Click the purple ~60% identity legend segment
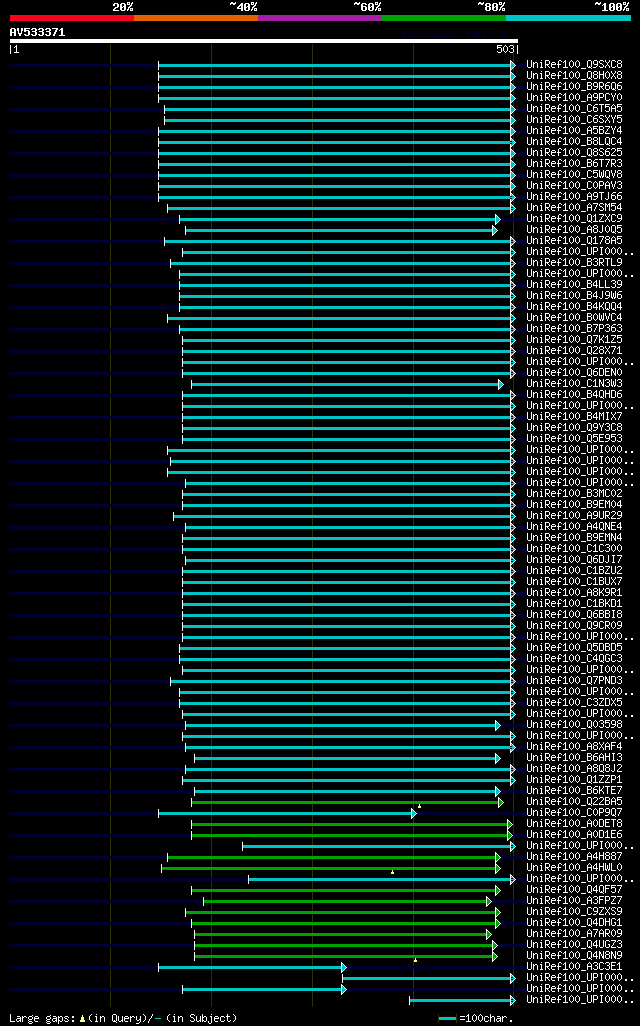 click(320, 18)
